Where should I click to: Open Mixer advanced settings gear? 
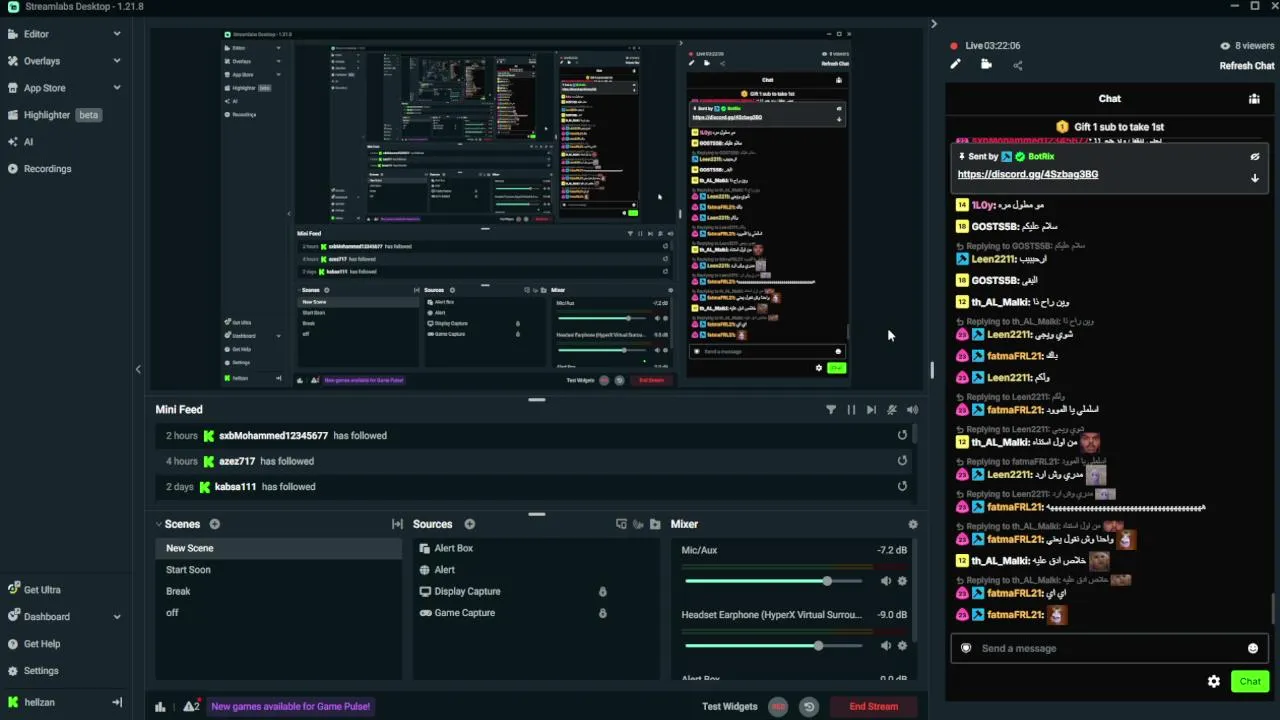click(912, 524)
